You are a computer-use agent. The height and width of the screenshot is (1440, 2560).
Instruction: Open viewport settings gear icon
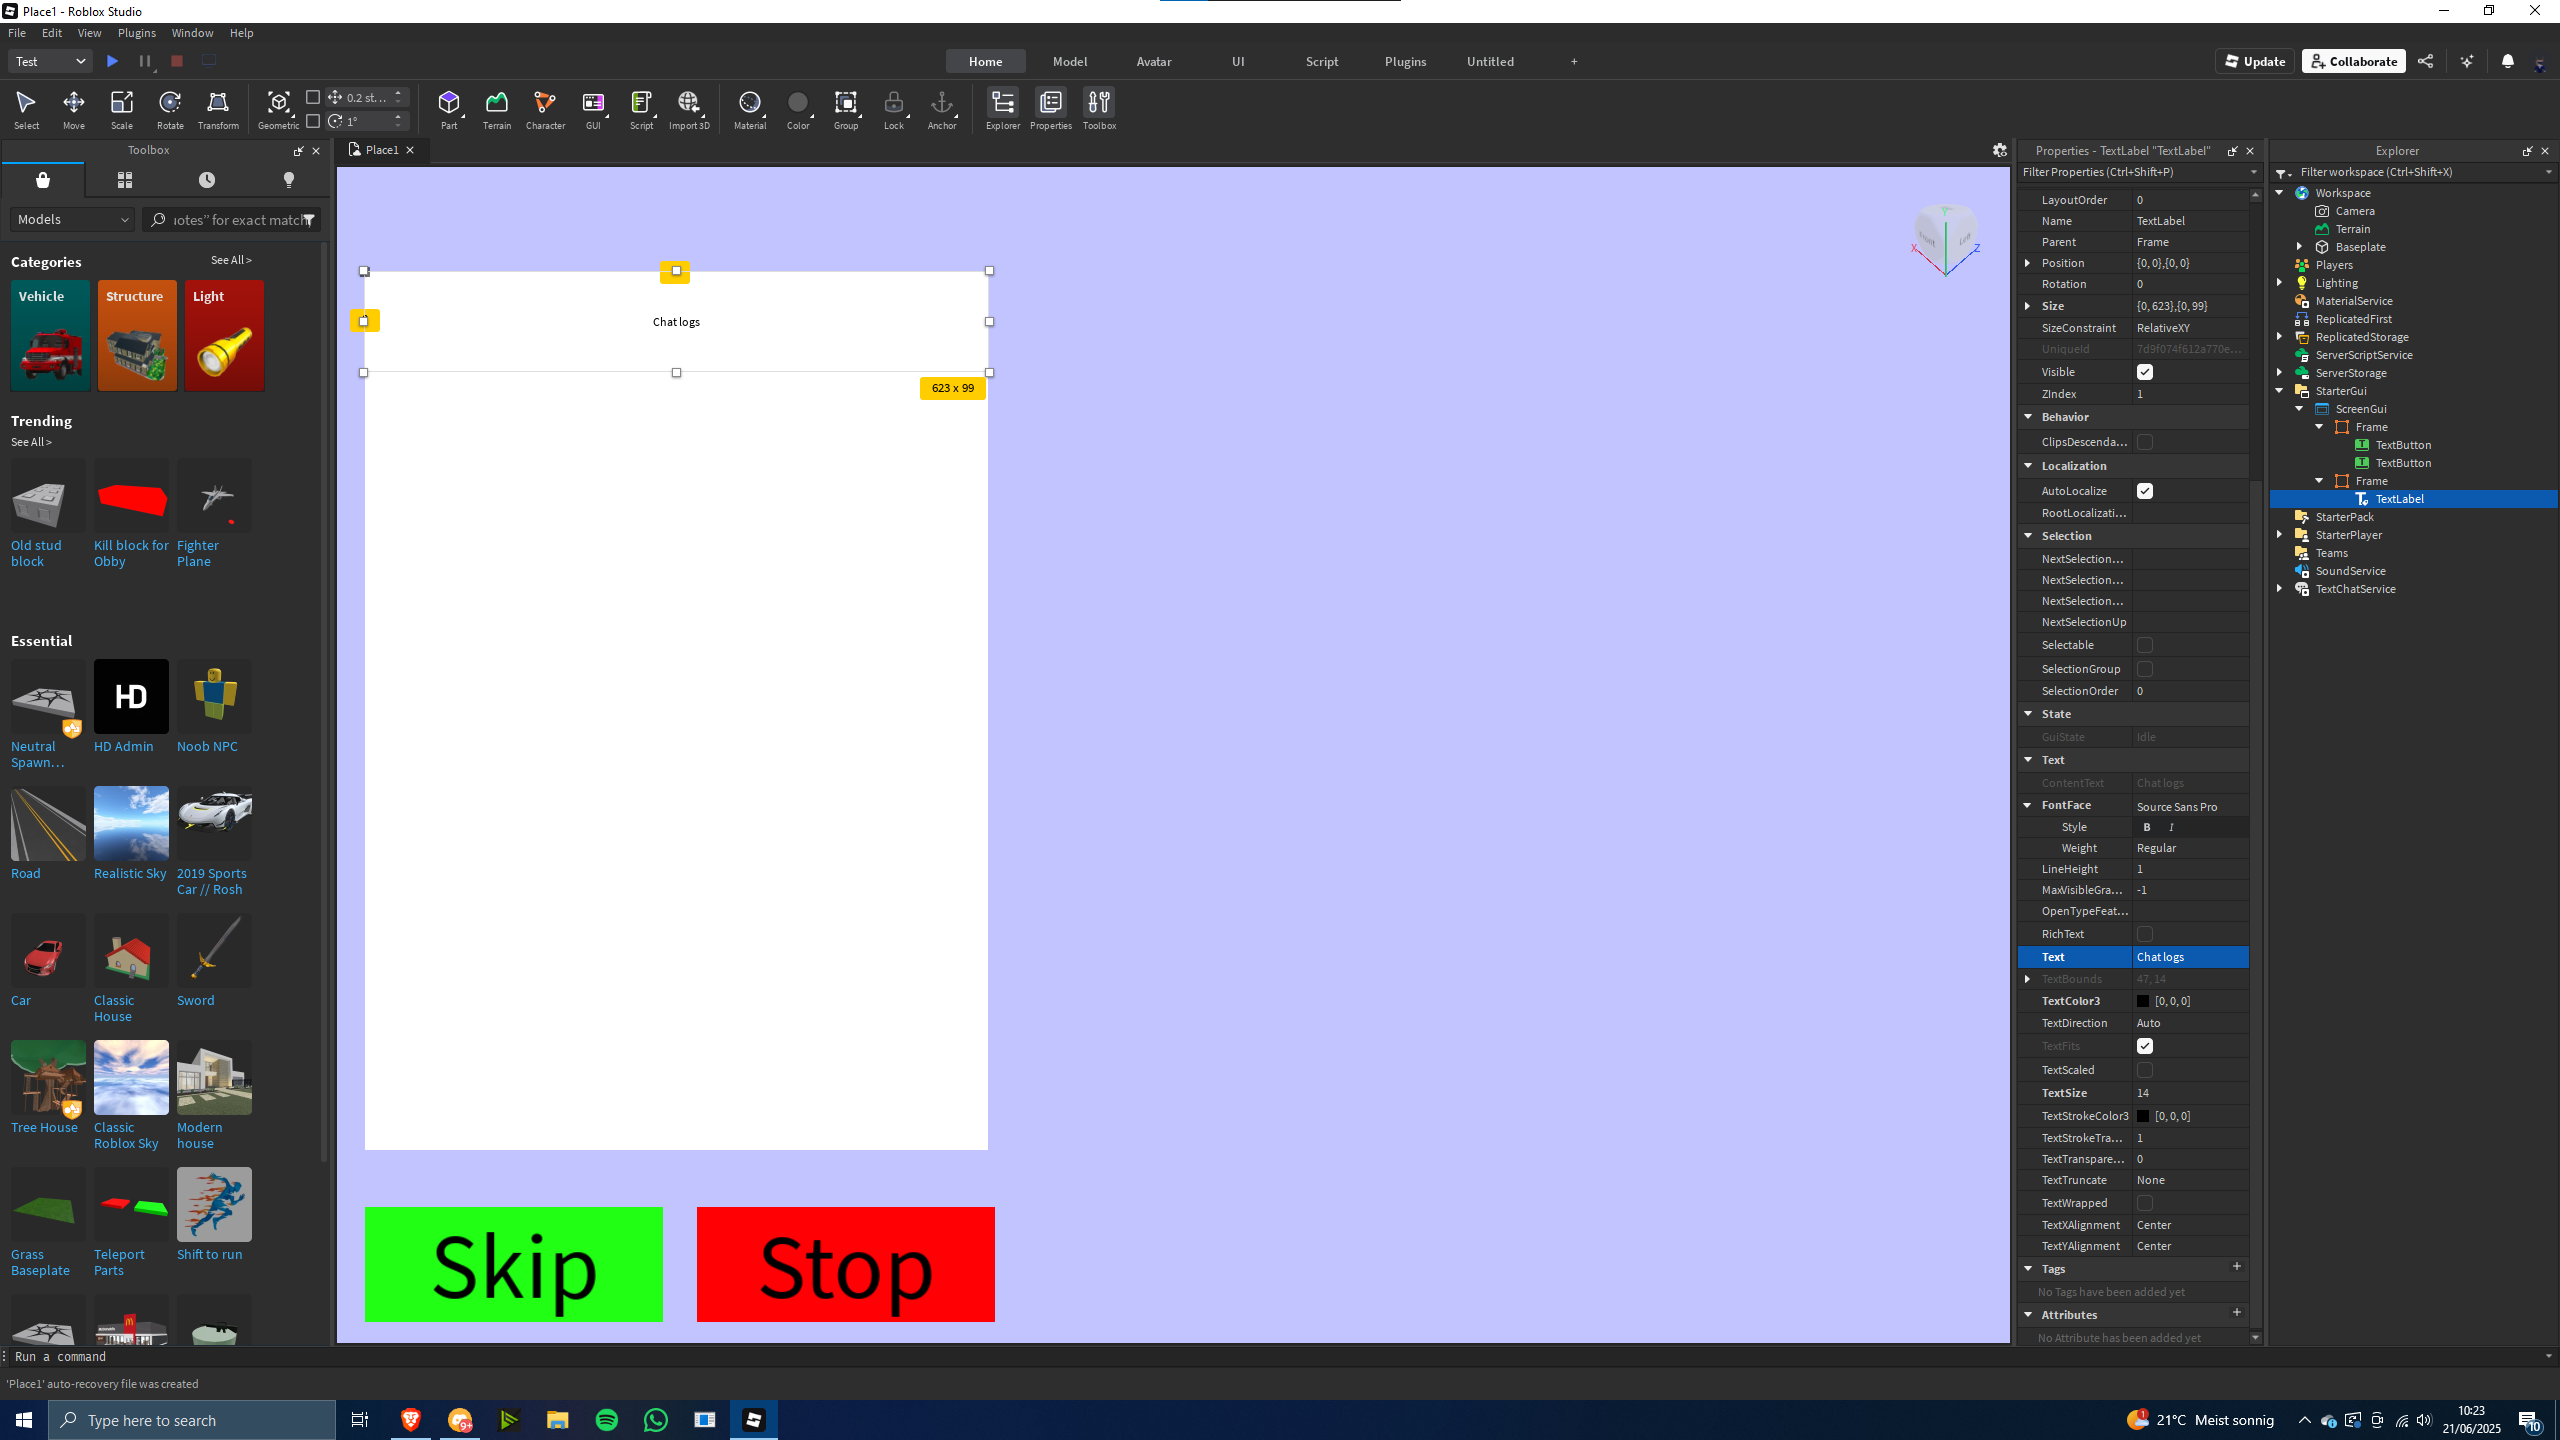pyautogui.click(x=1999, y=150)
